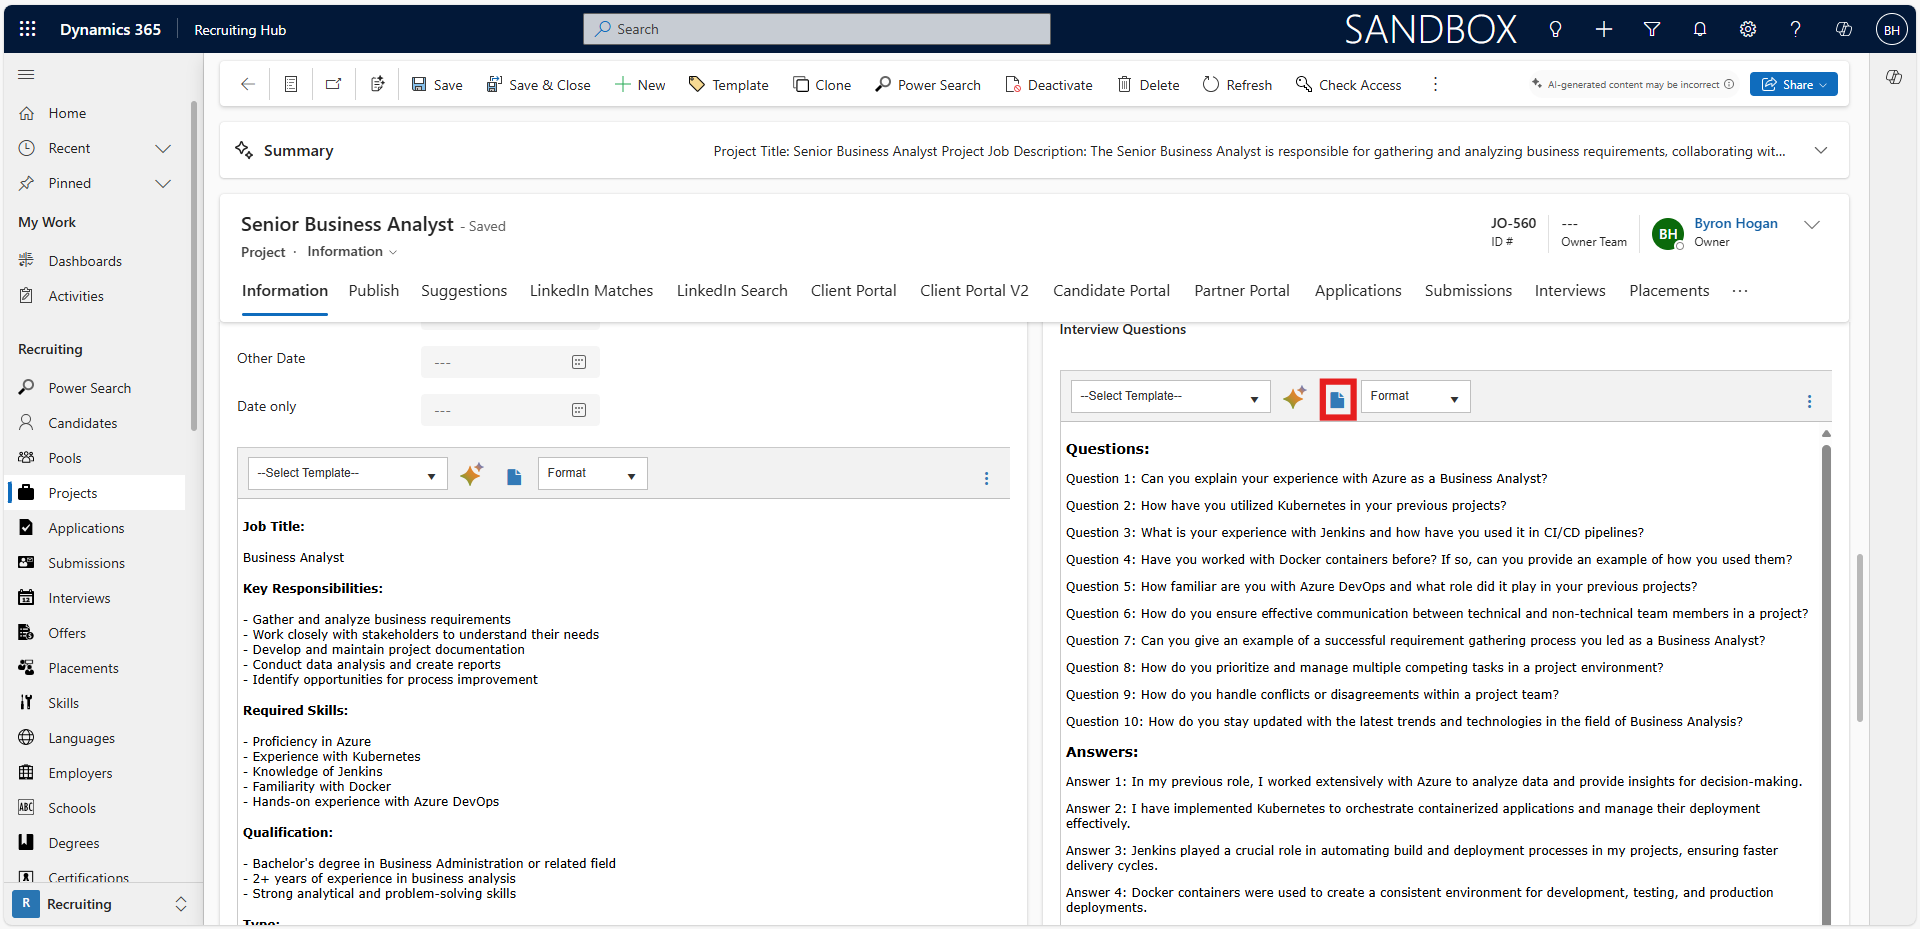Switch to the Publish tab
Screen dimensions: 1920x929
click(x=374, y=291)
